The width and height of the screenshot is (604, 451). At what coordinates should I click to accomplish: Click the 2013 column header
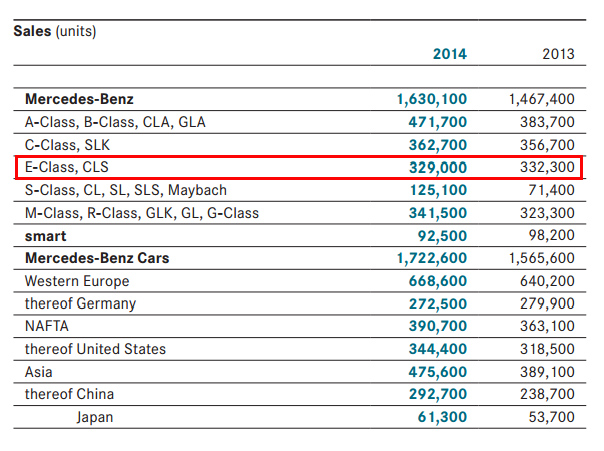[x=557, y=54]
